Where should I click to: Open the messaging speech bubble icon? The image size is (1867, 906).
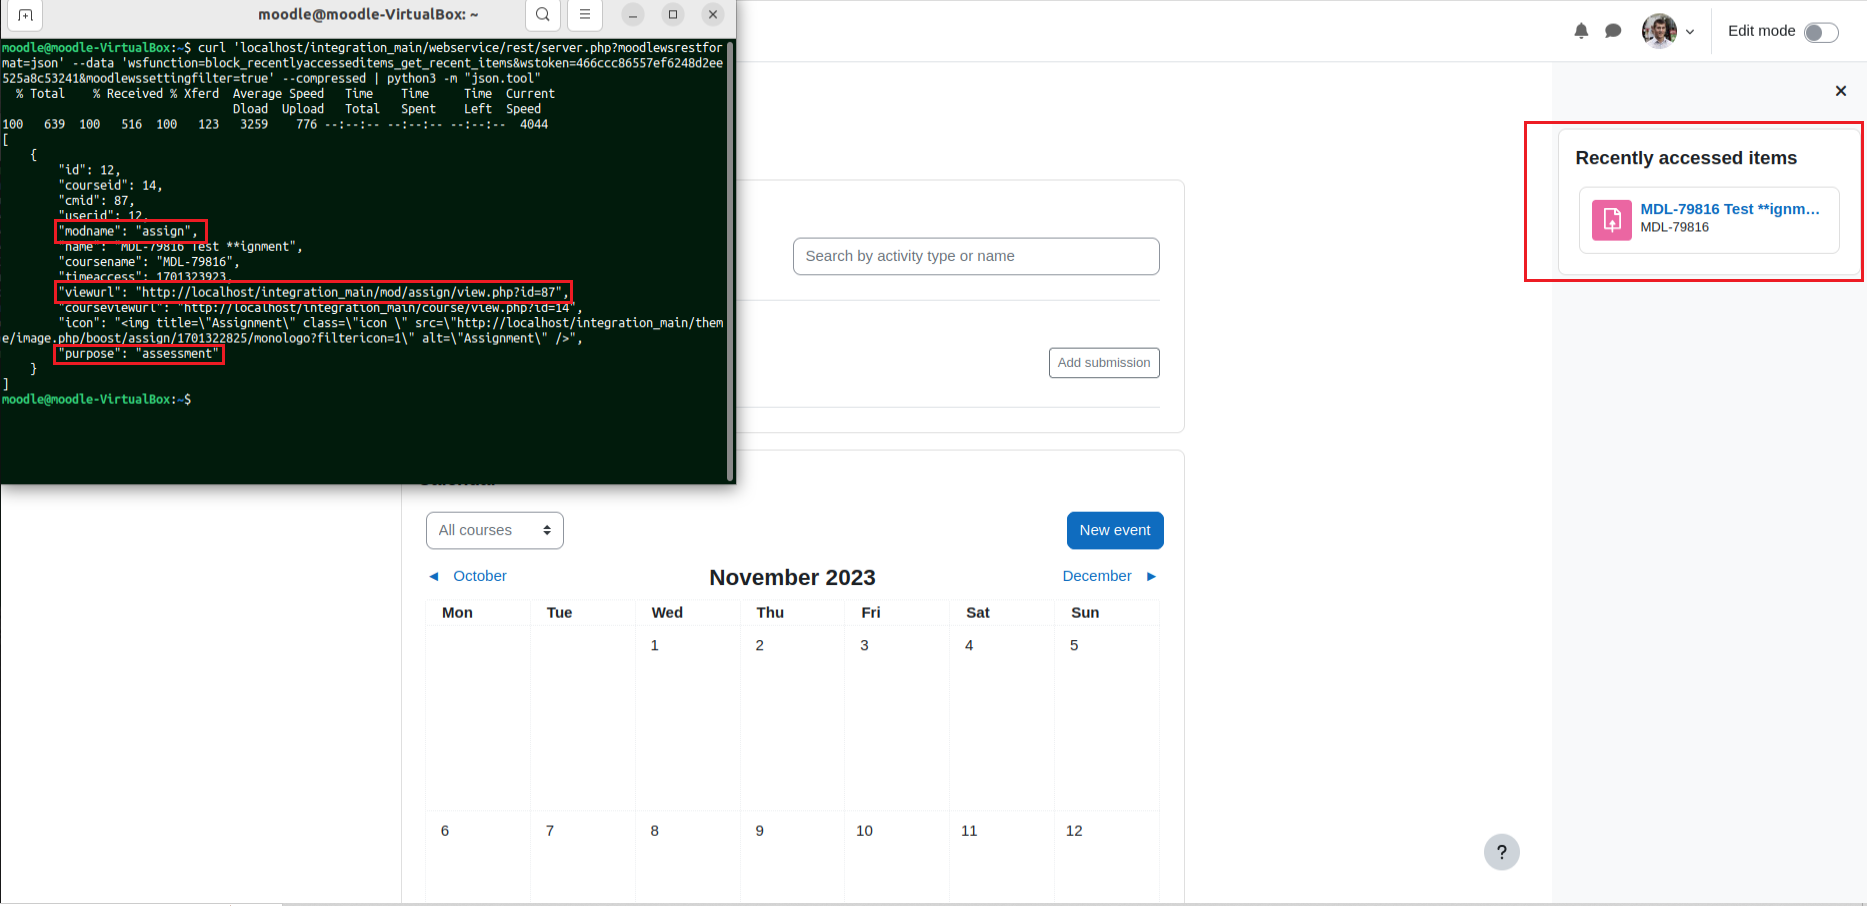pyautogui.click(x=1613, y=31)
